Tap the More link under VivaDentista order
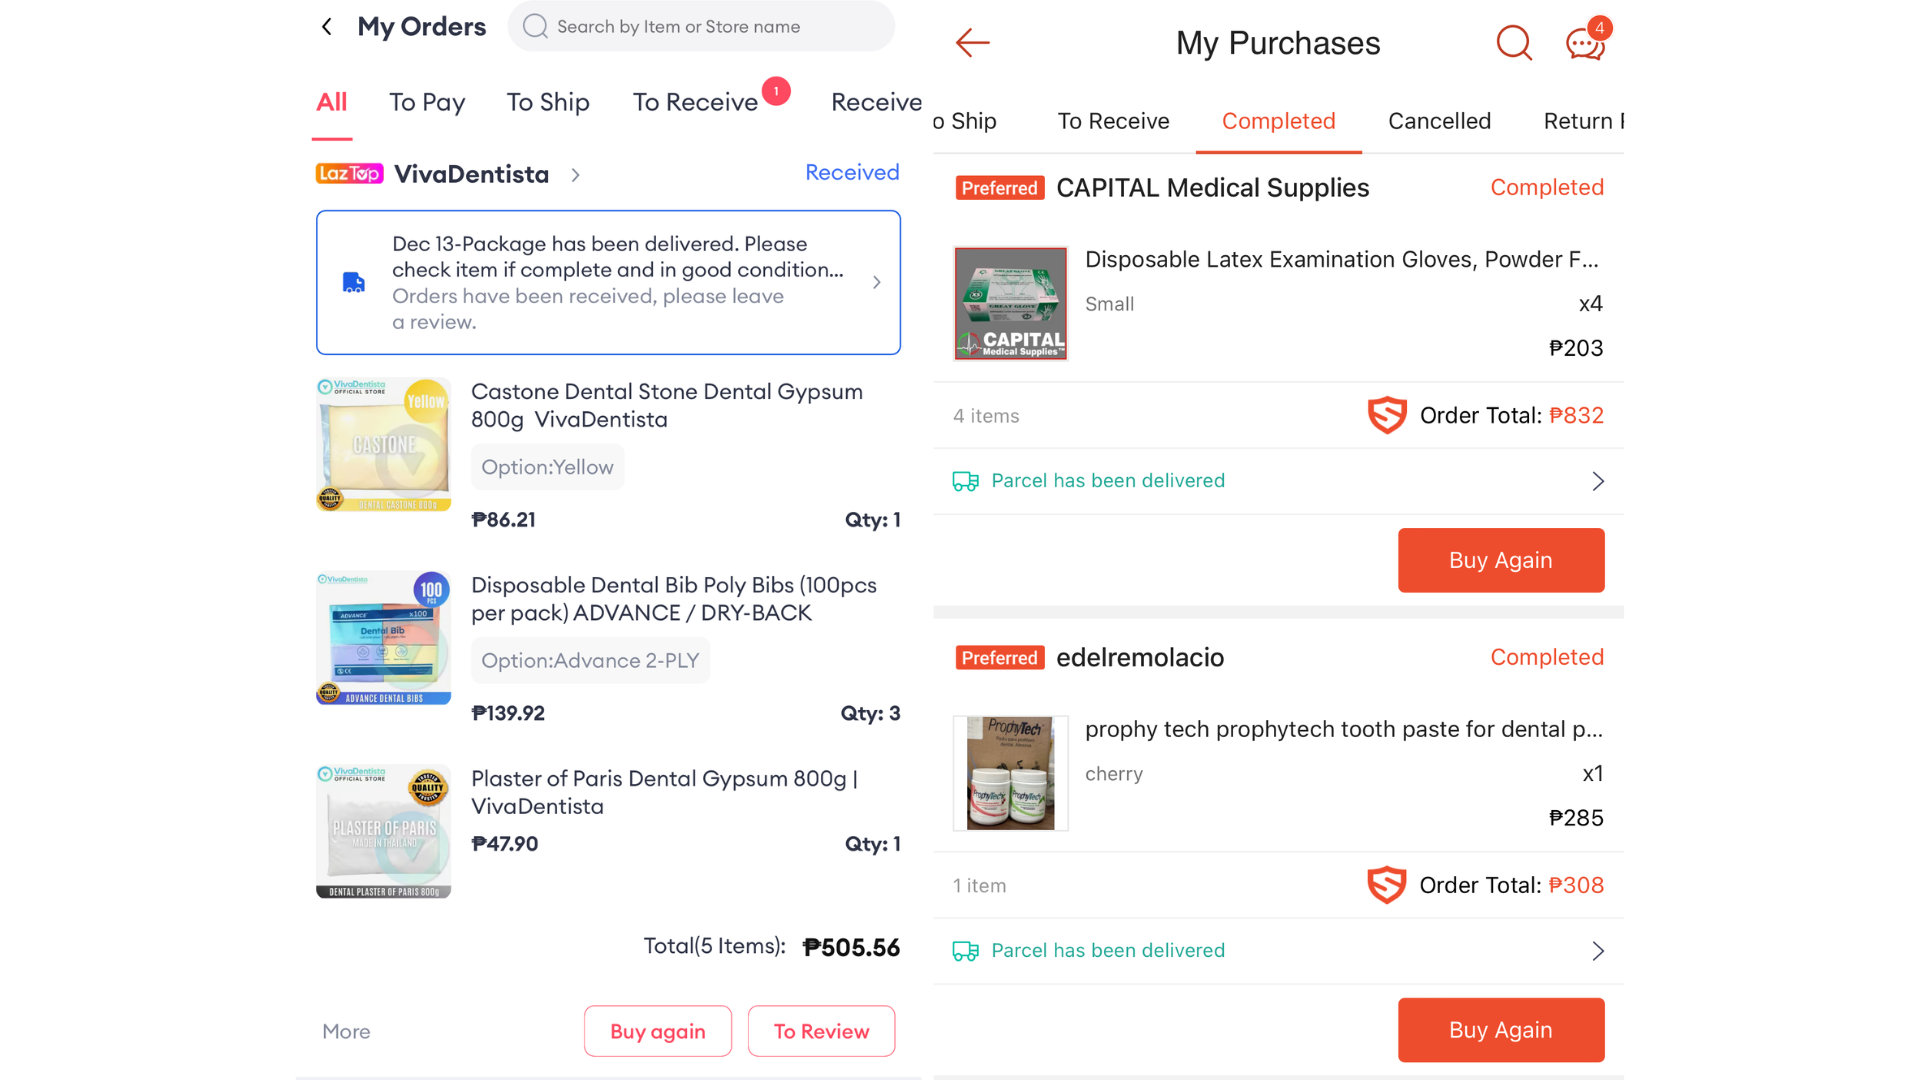 click(346, 1031)
